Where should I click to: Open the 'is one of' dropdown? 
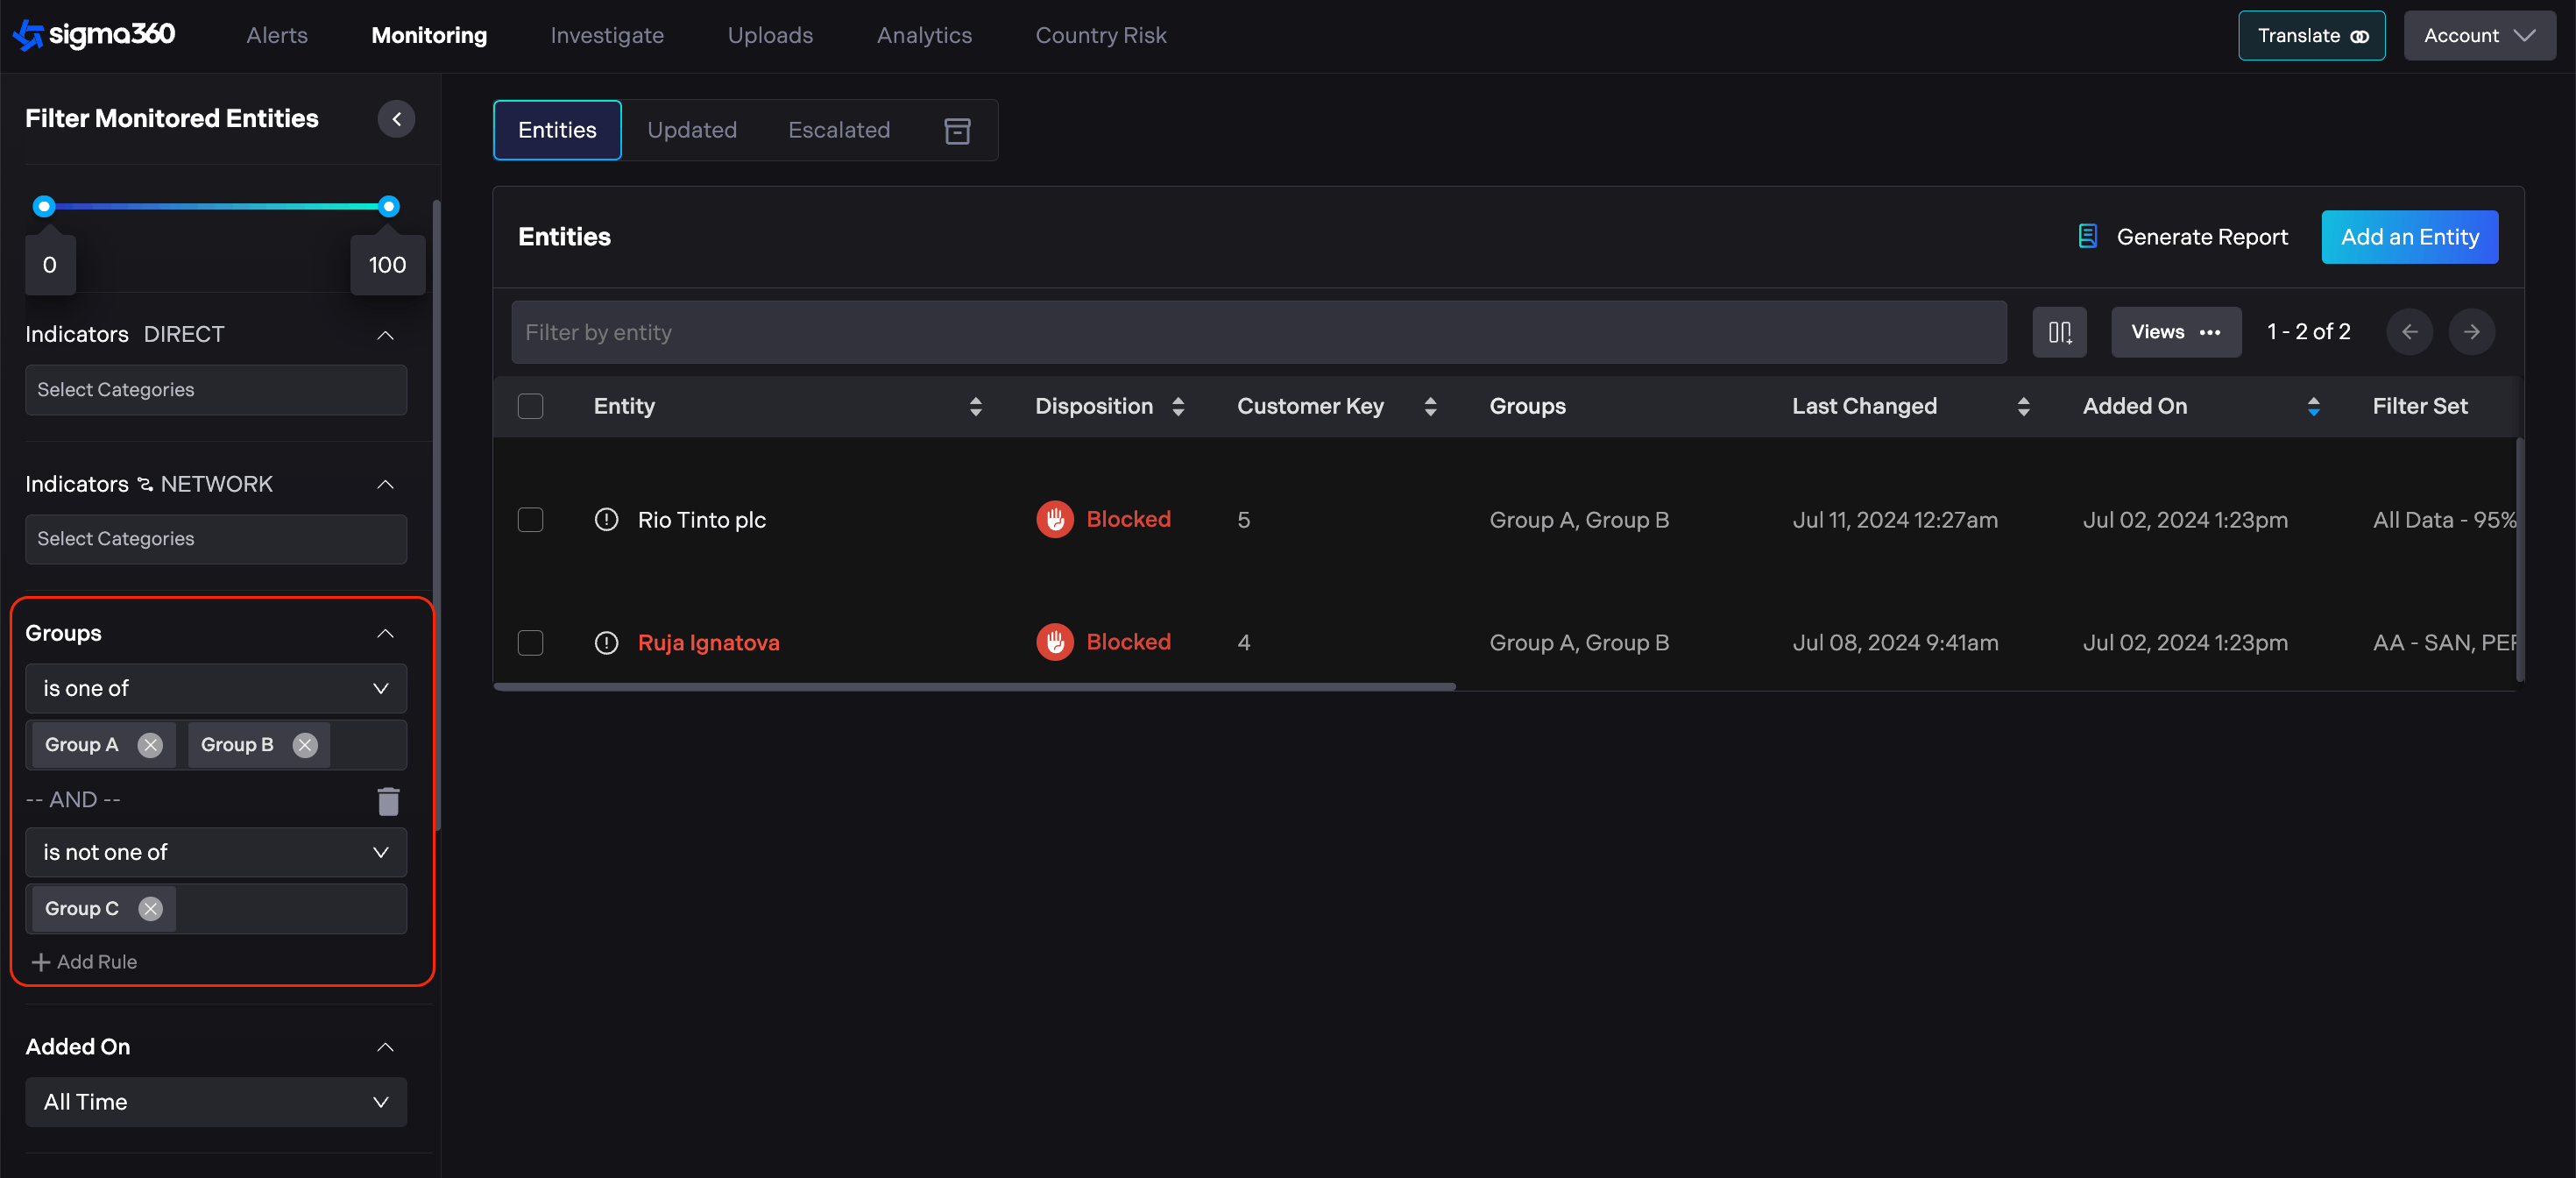(216, 689)
